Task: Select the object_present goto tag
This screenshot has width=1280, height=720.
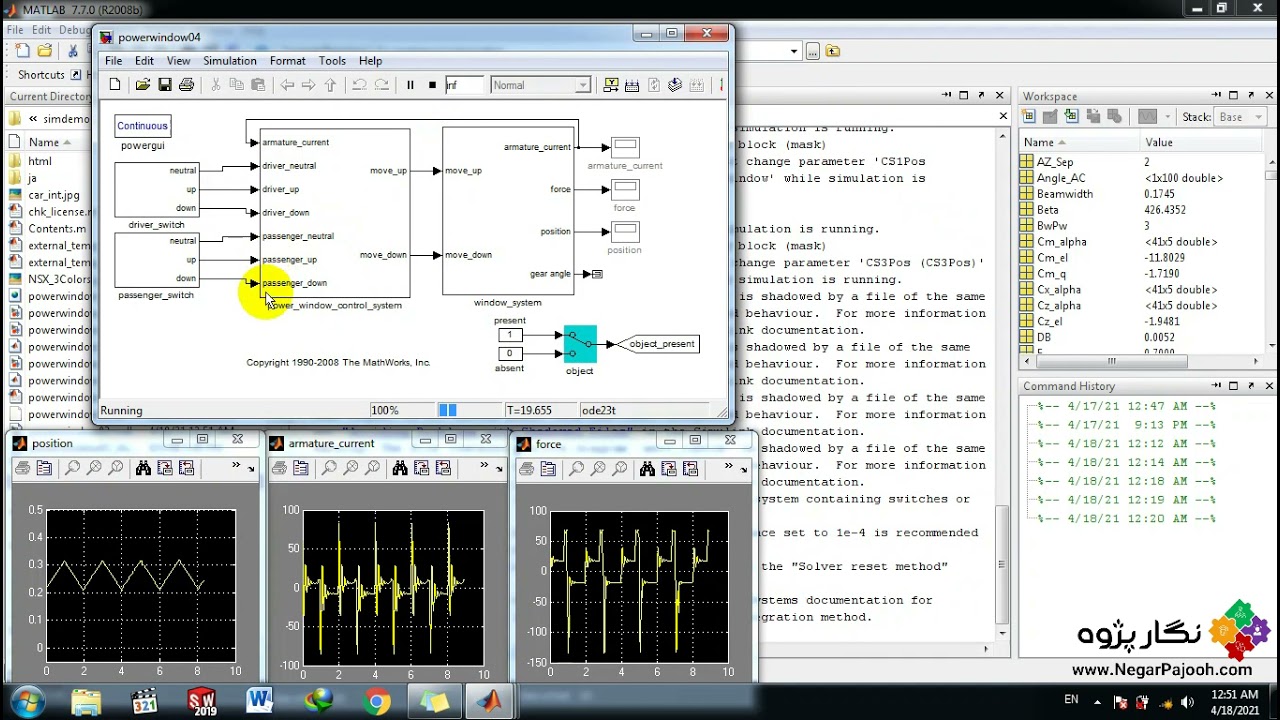Action: pos(659,344)
